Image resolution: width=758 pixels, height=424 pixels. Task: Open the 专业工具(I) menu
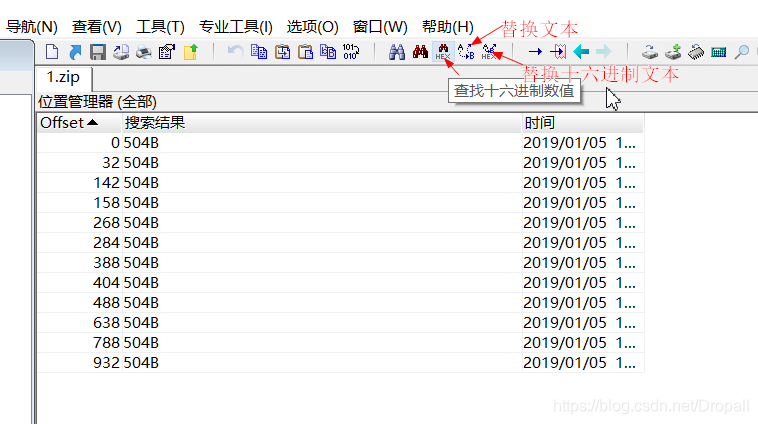[236, 27]
